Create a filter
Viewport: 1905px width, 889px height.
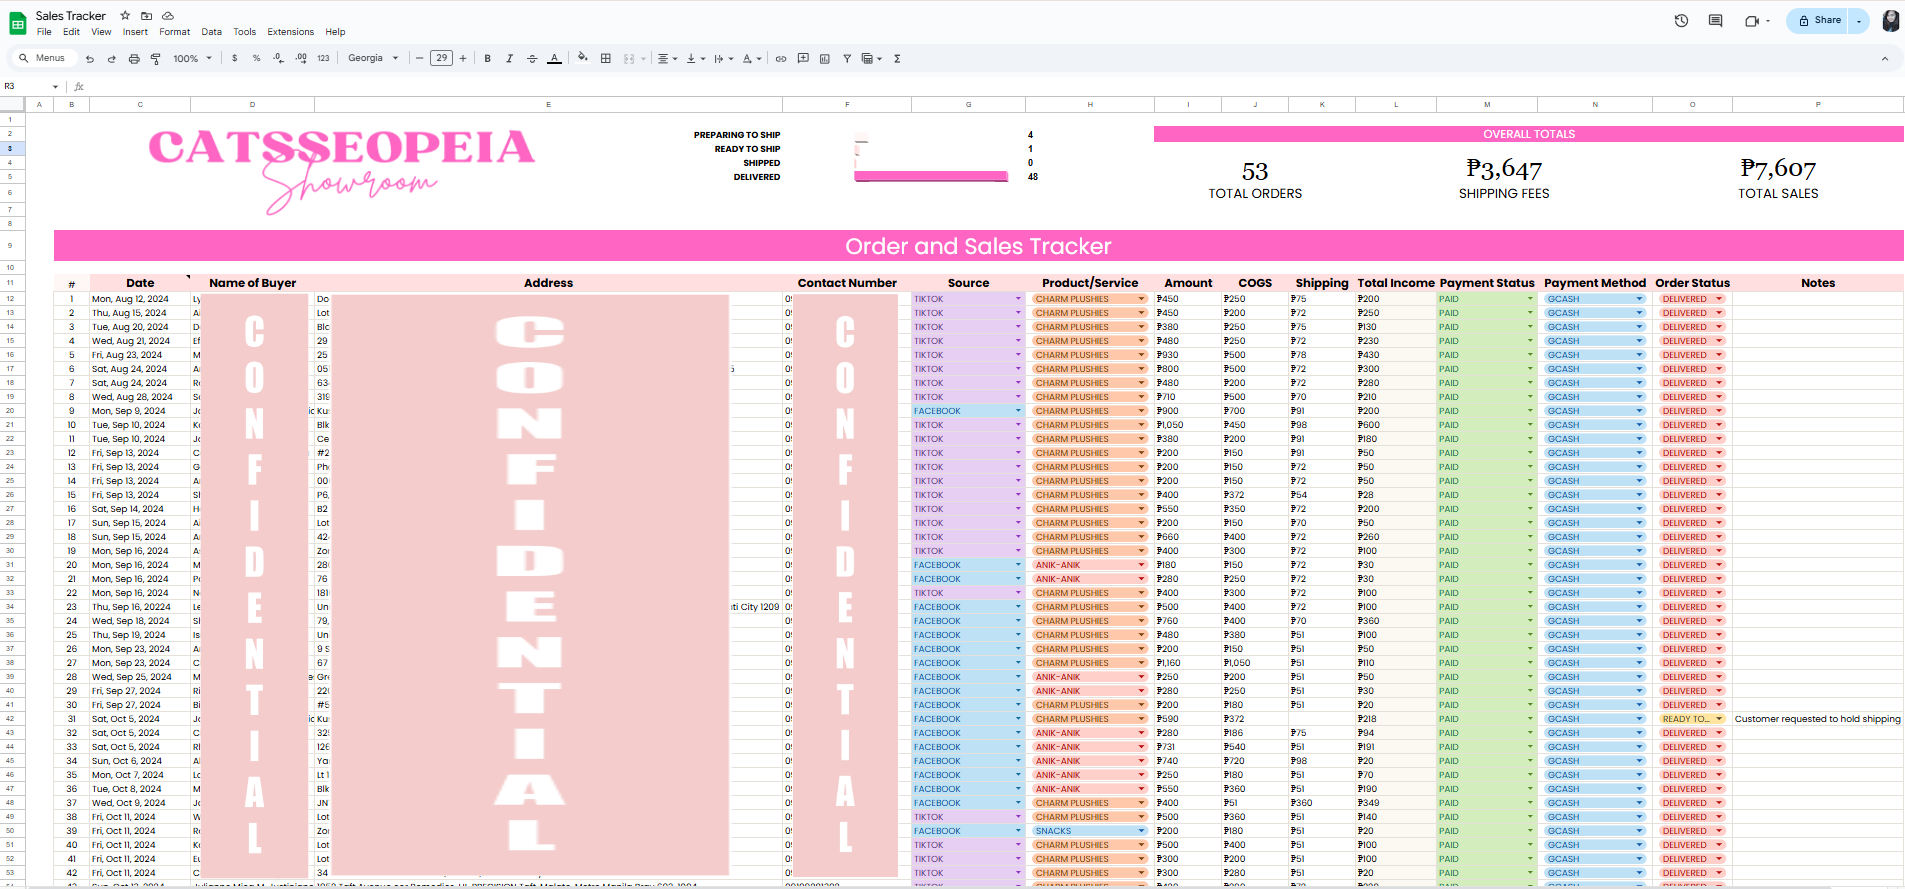(x=847, y=59)
